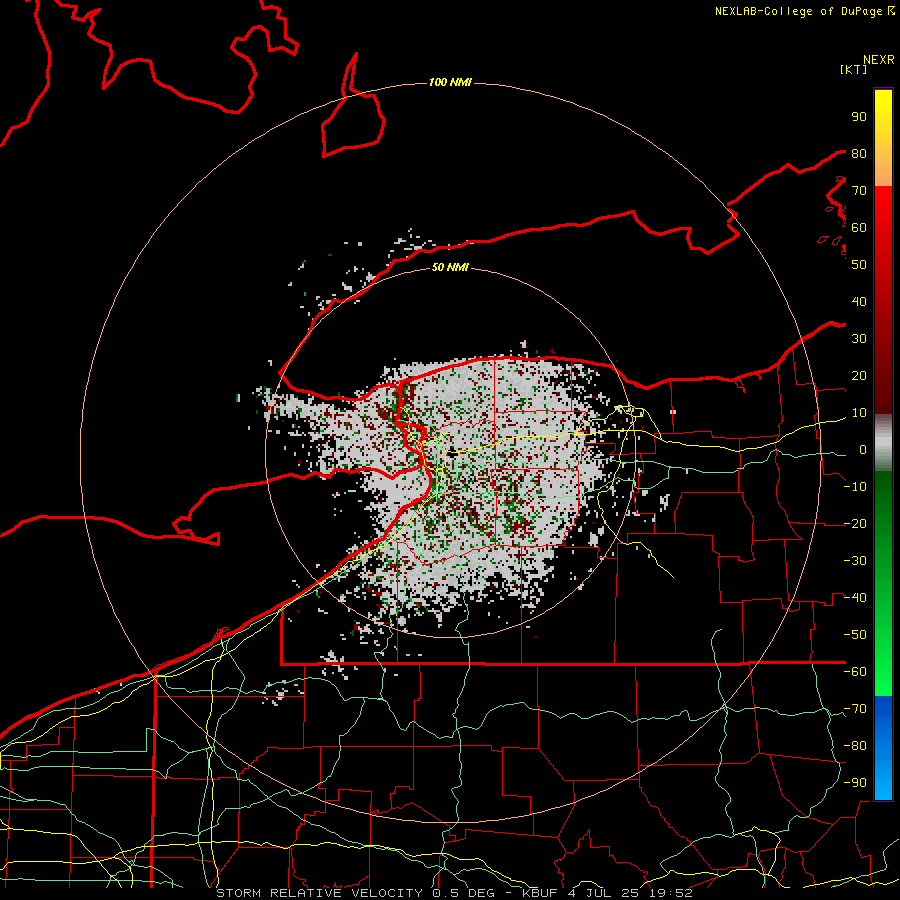Click the positive 70 knot scale label

click(x=859, y=191)
